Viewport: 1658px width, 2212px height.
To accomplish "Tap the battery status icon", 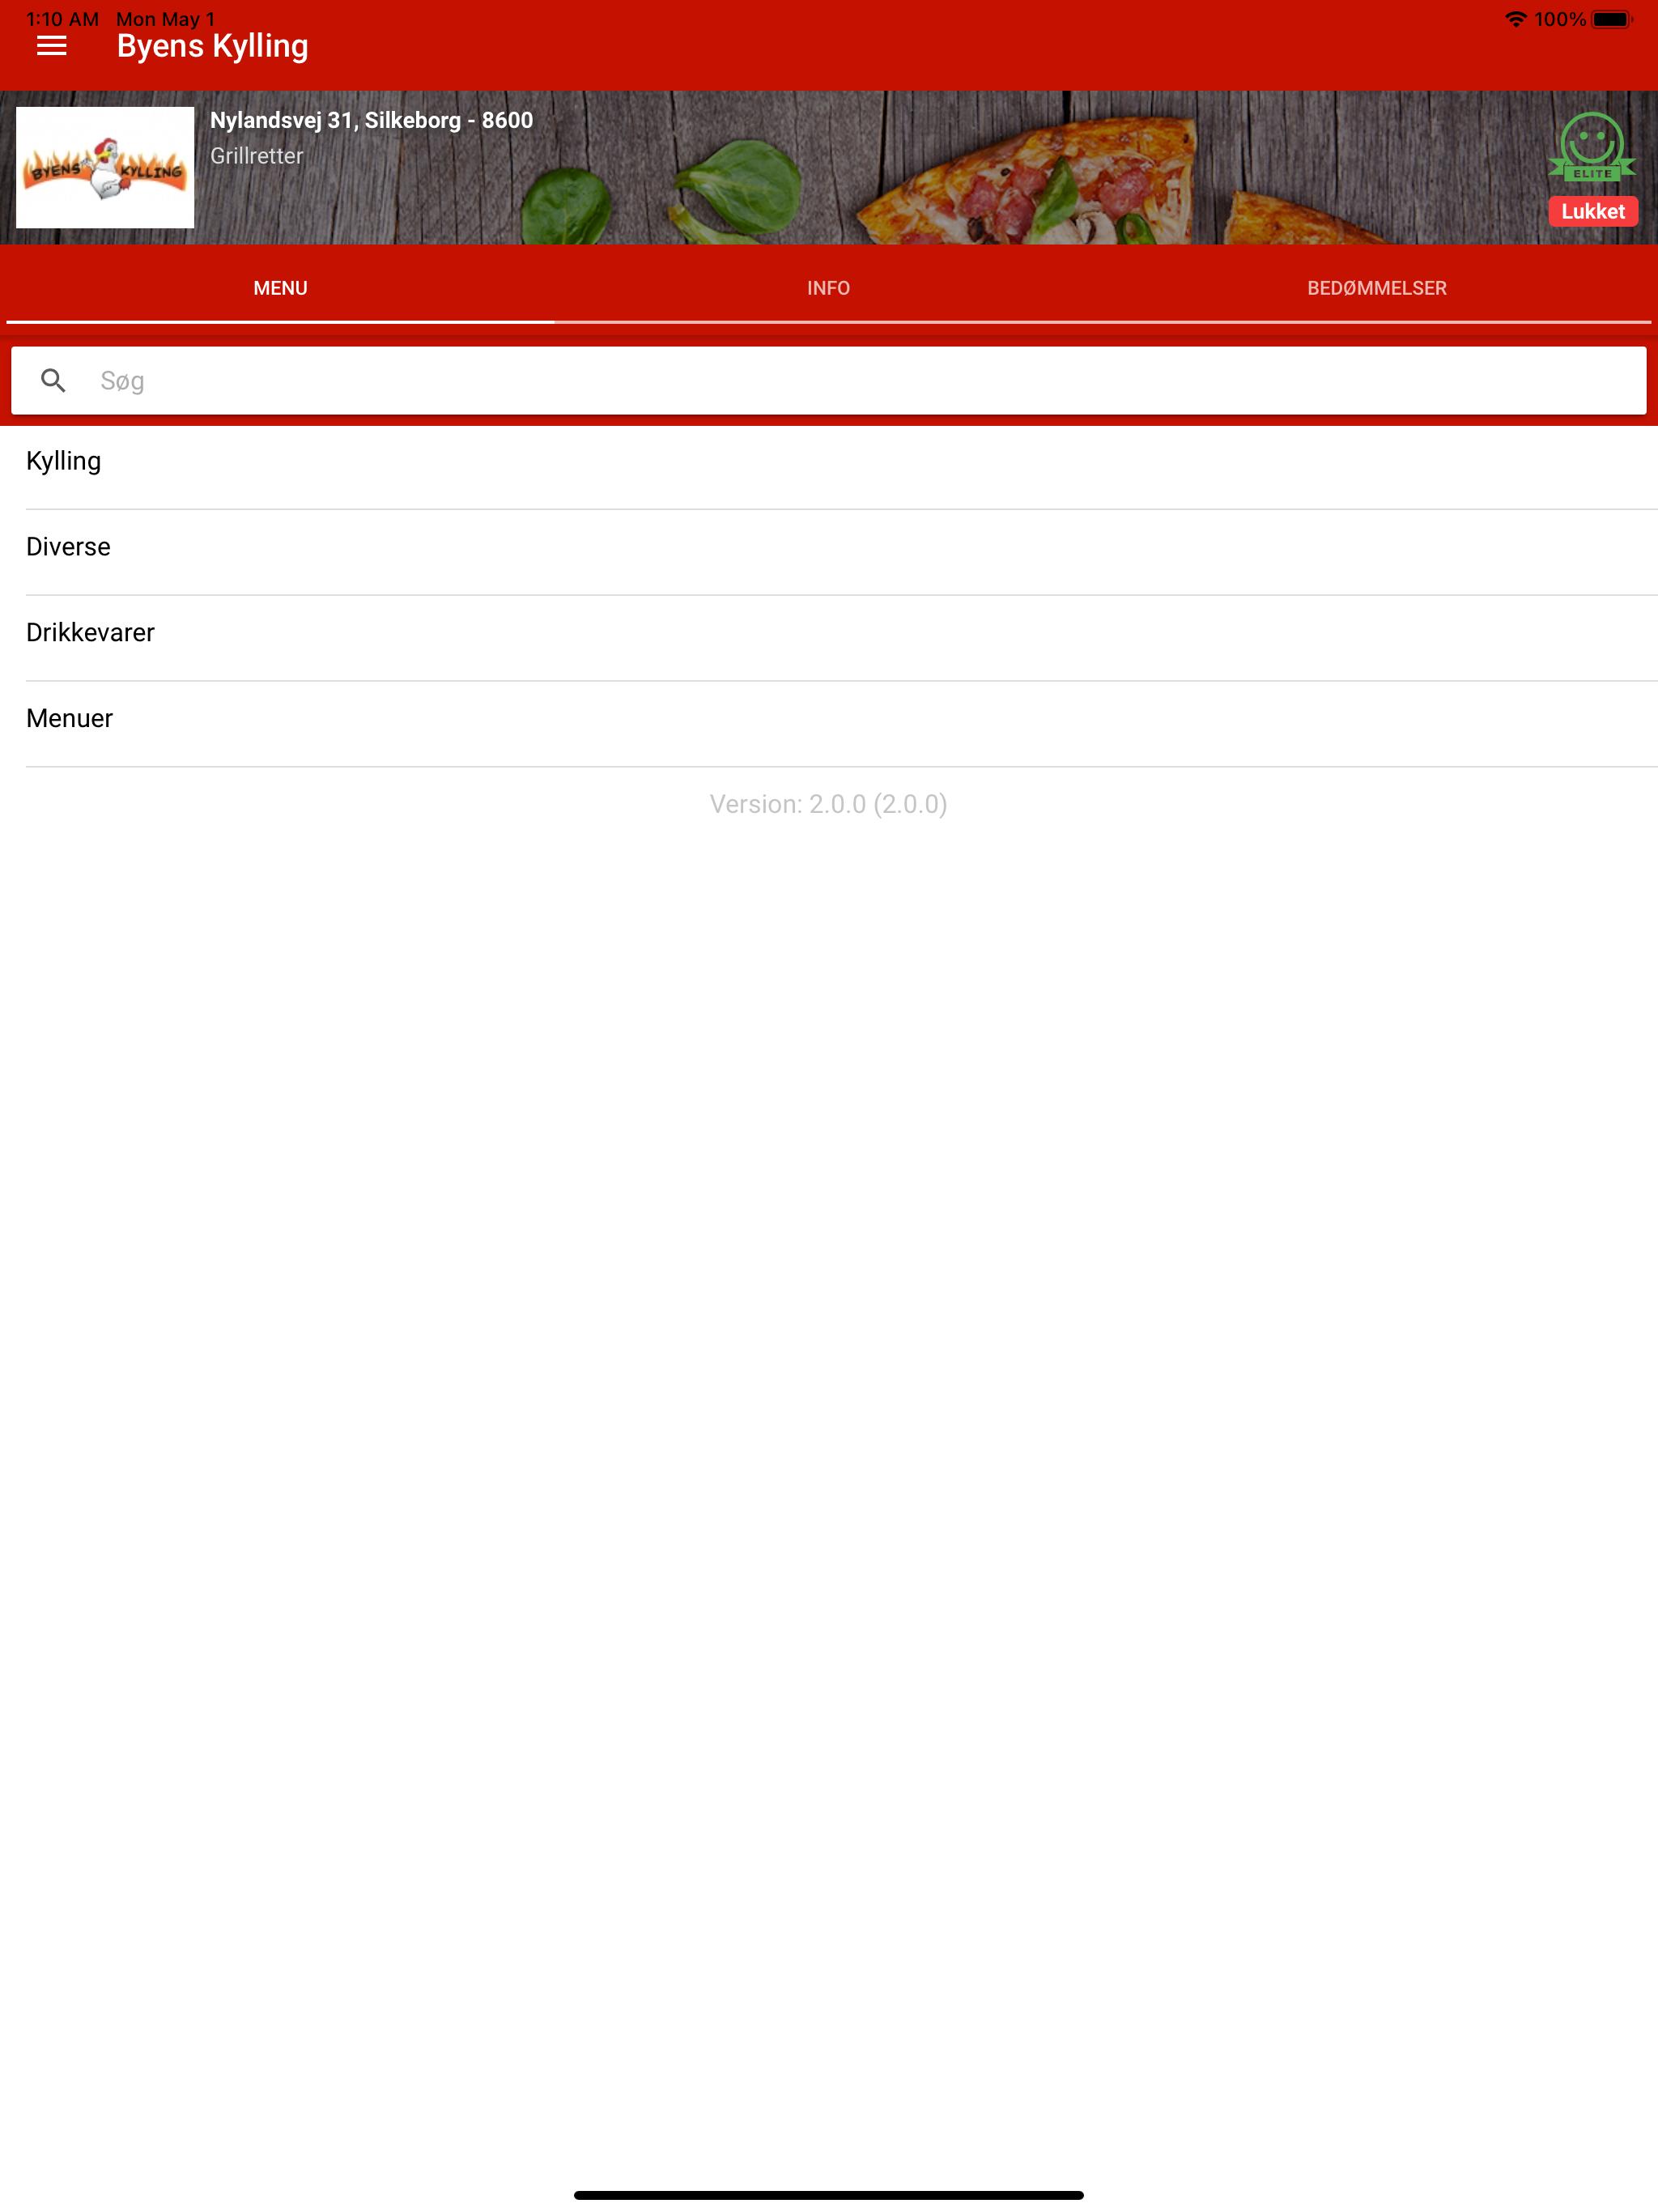I will (1611, 19).
